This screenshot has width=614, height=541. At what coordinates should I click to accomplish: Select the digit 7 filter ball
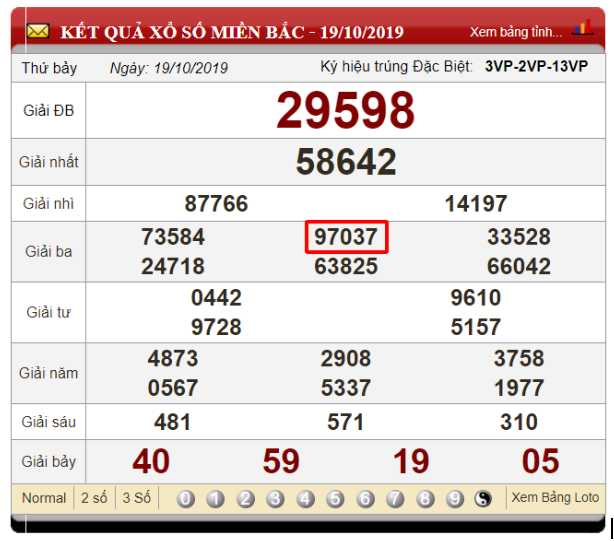(396, 499)
